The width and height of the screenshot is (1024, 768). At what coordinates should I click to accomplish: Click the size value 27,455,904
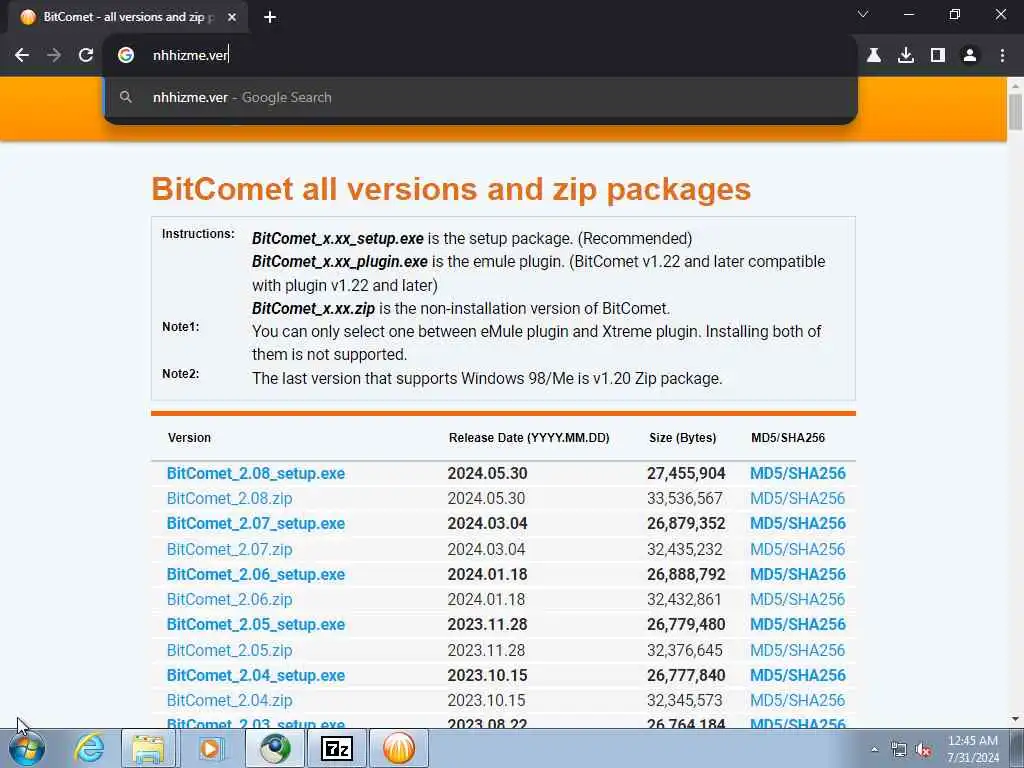click(x=686, y=473)
